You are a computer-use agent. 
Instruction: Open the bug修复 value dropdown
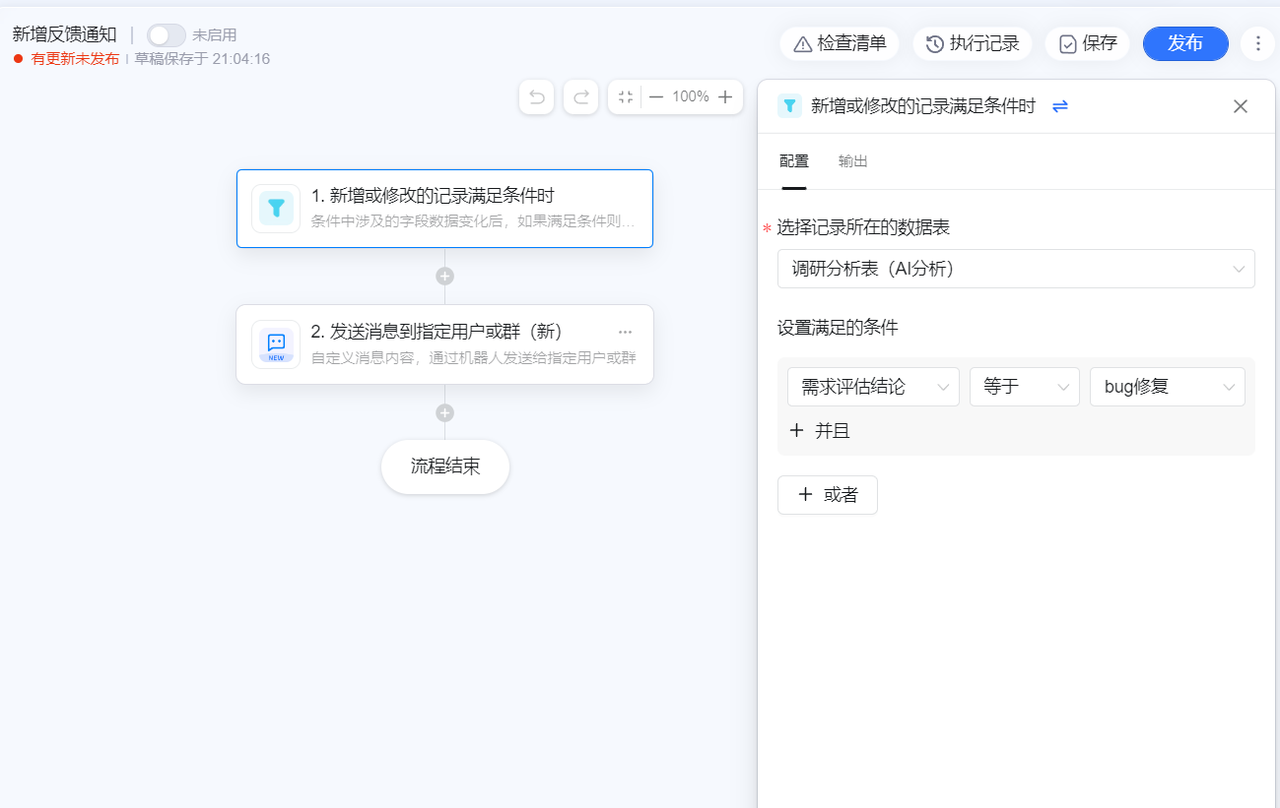coord(1167,387)
